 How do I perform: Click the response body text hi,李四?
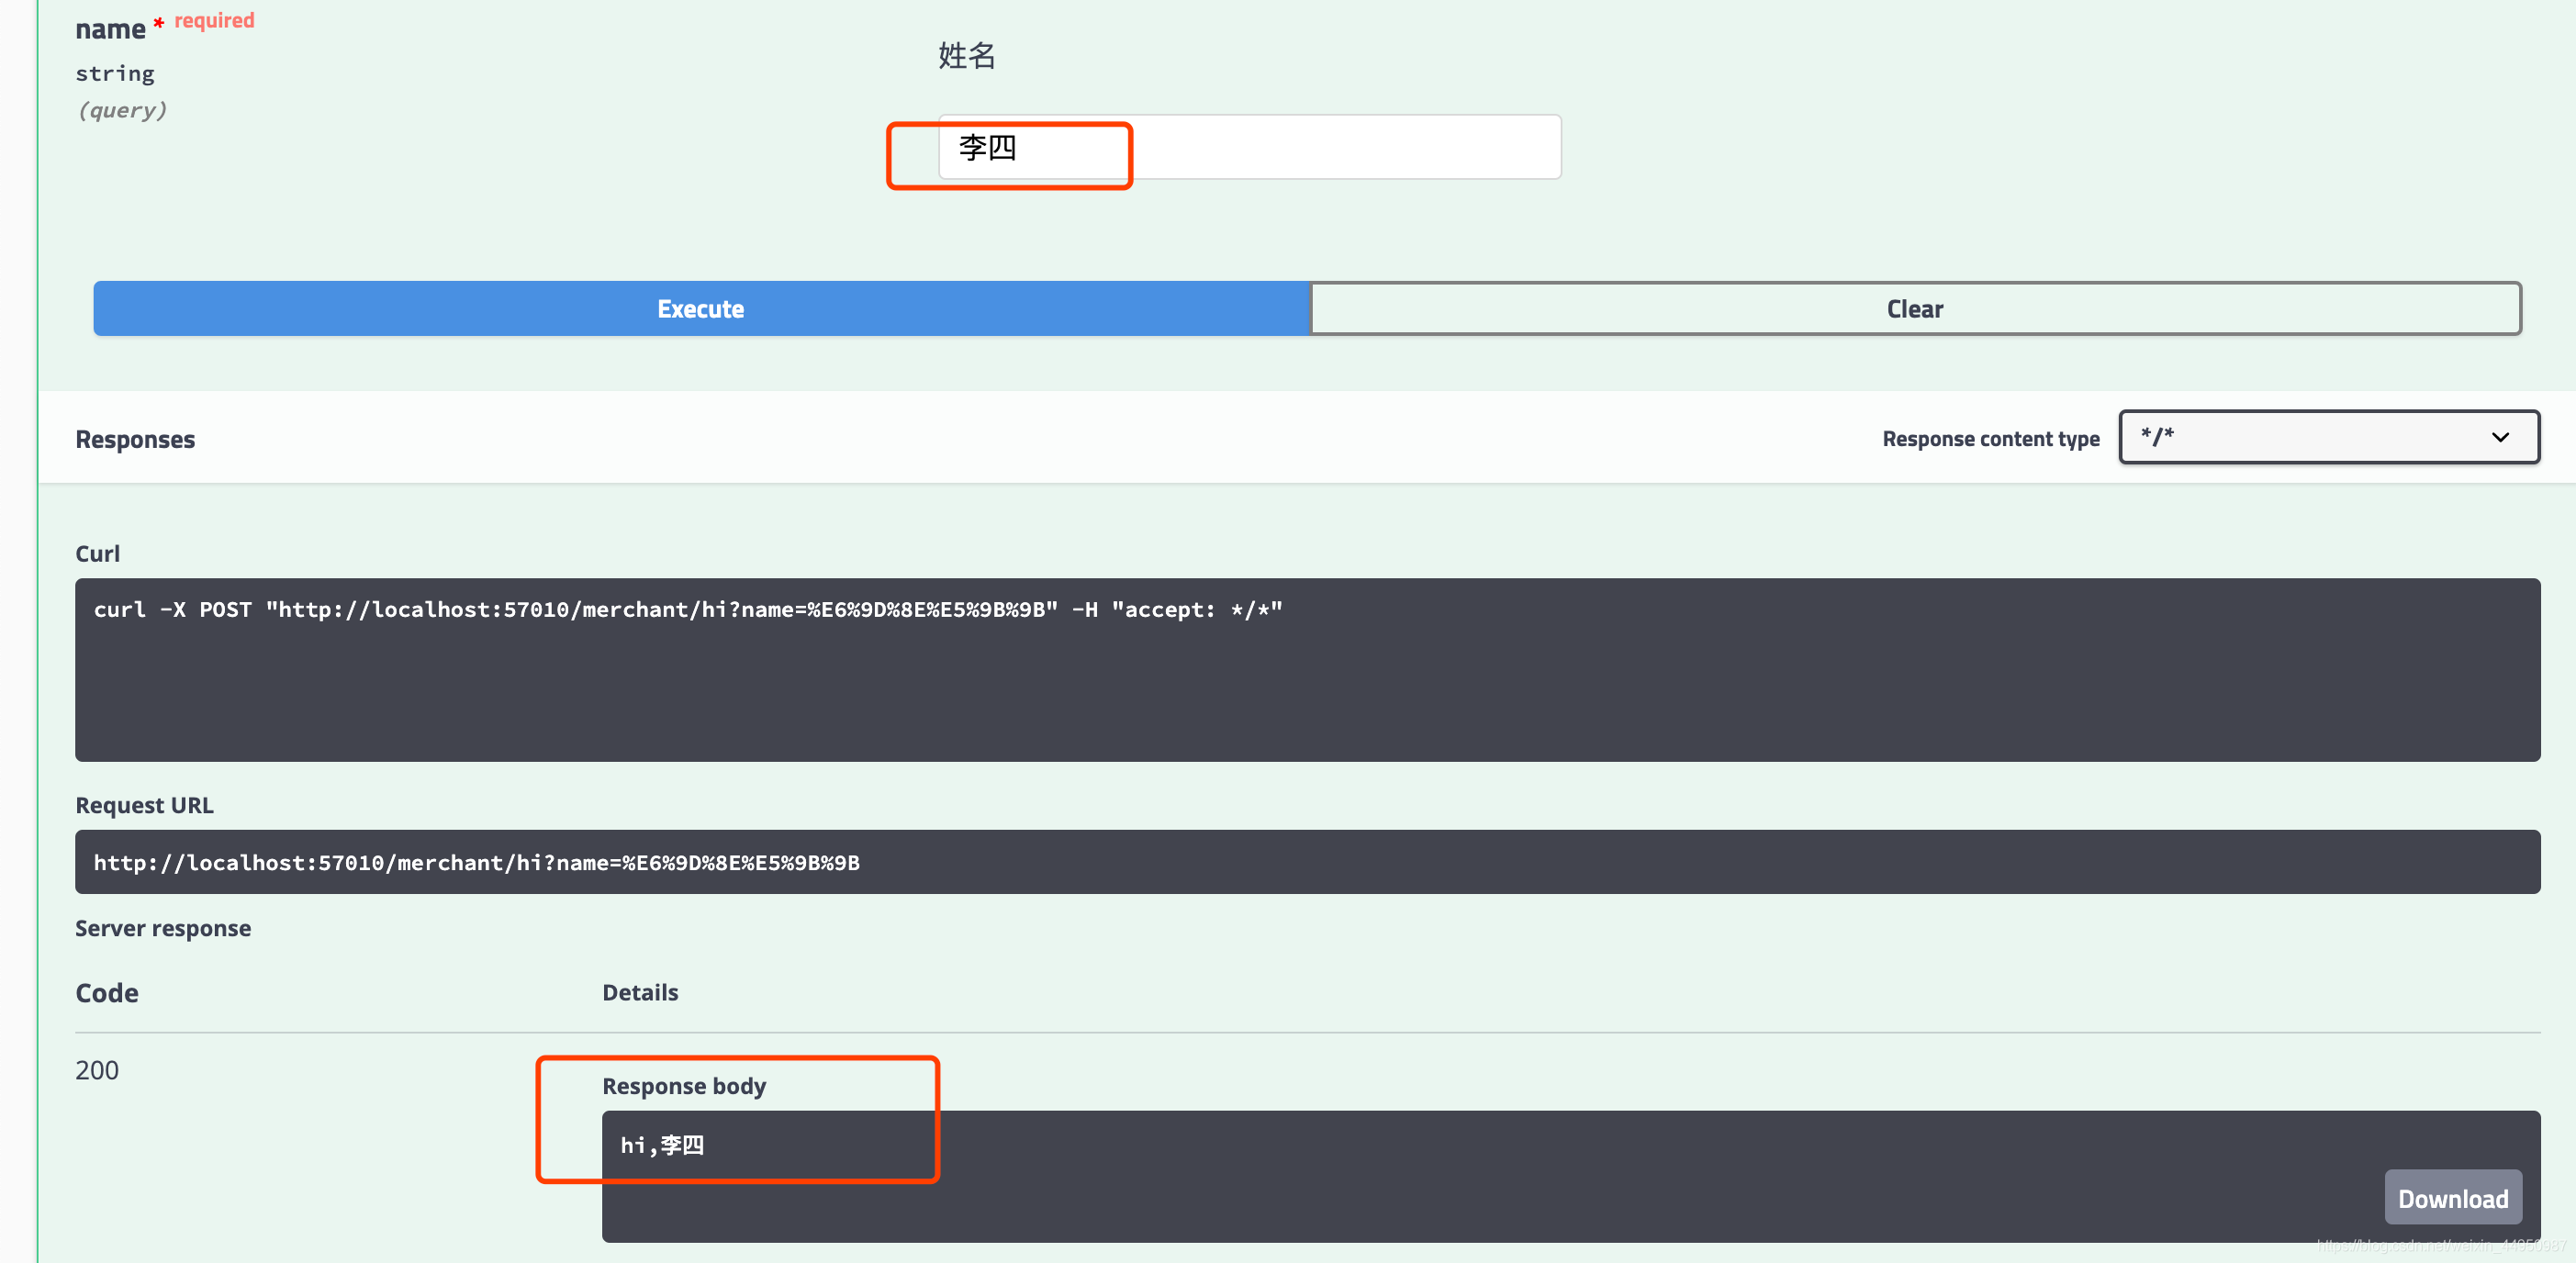662,1145
